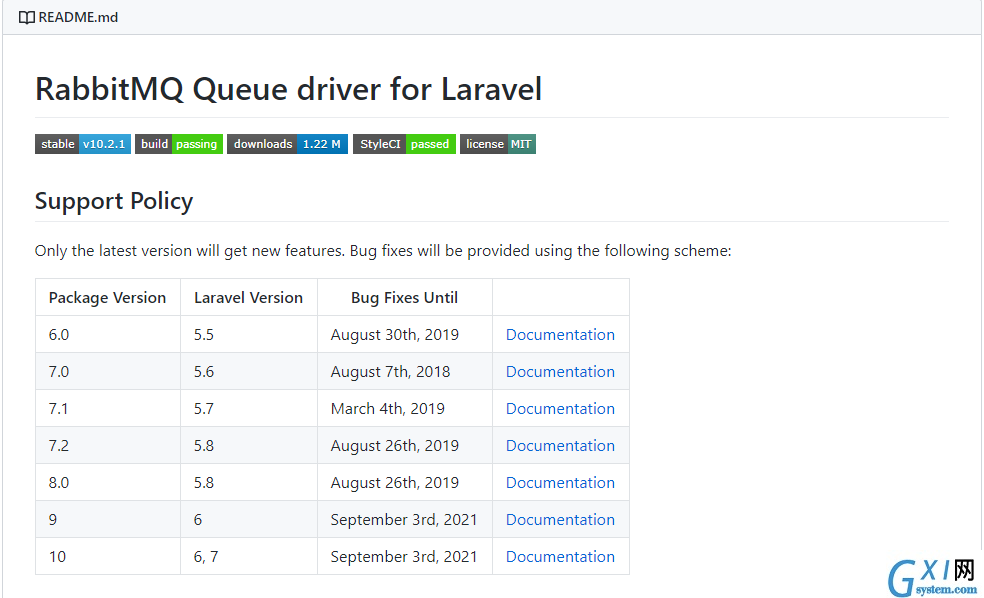Click the Bug Fixes Until column header
This screenshot has width=984, height=598.
[404, 297]
